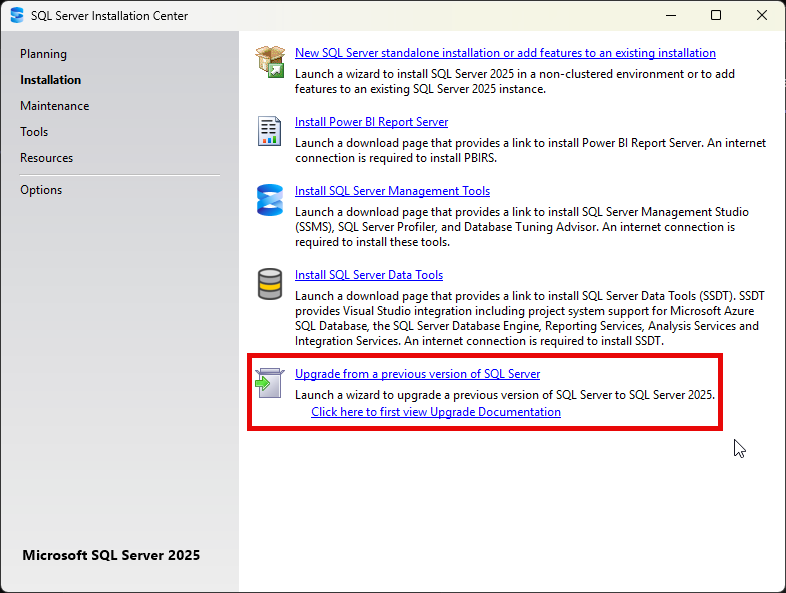
Task: Switch to the Maintenance page
Action: pyautogui.click(x=54, y=106)
